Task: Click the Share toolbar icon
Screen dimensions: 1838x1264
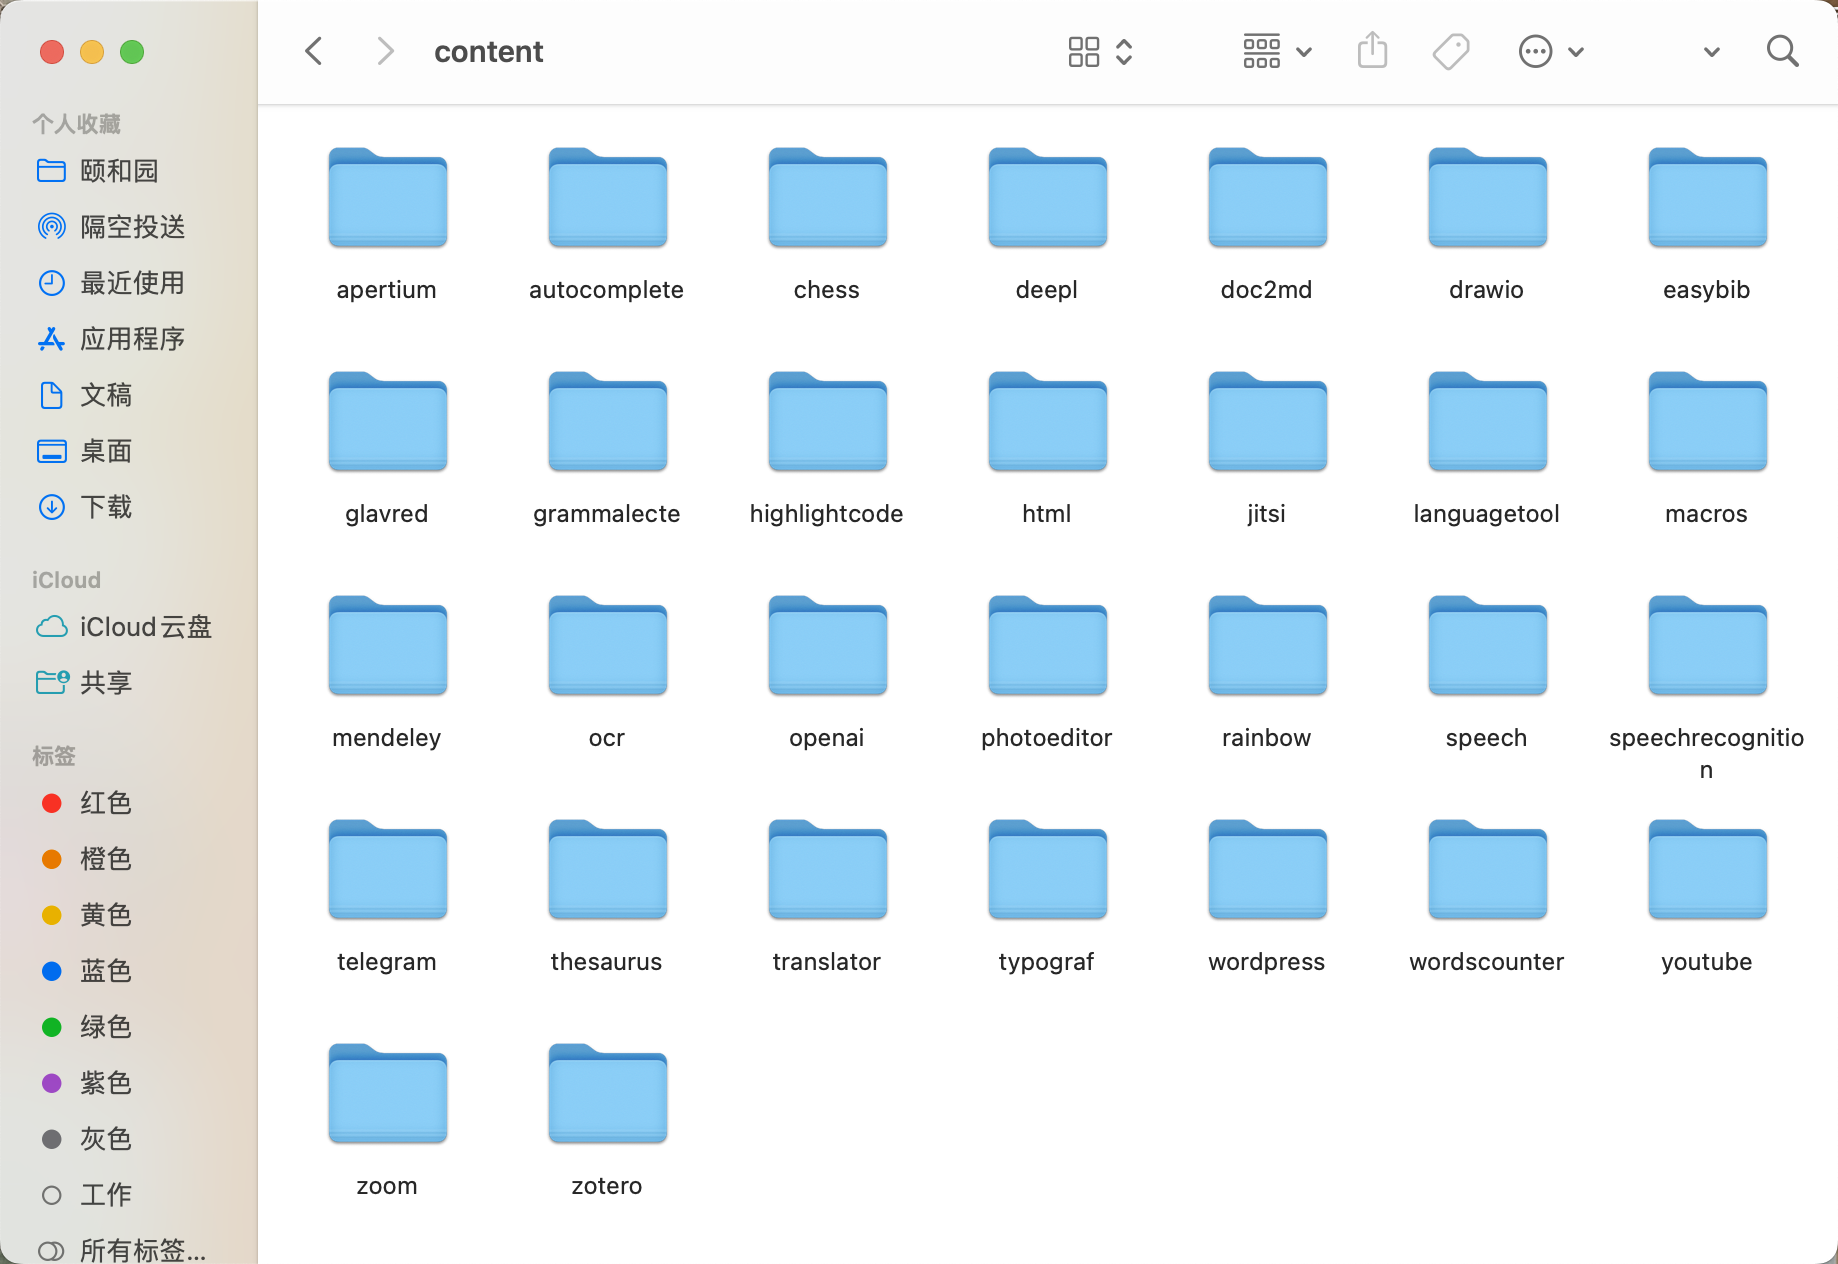Action: (x=1373, y=50)
